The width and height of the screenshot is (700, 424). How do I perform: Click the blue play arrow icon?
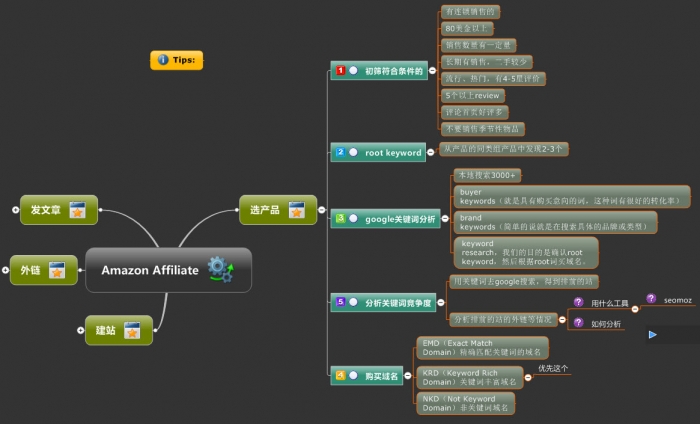[x=653, y=334]
